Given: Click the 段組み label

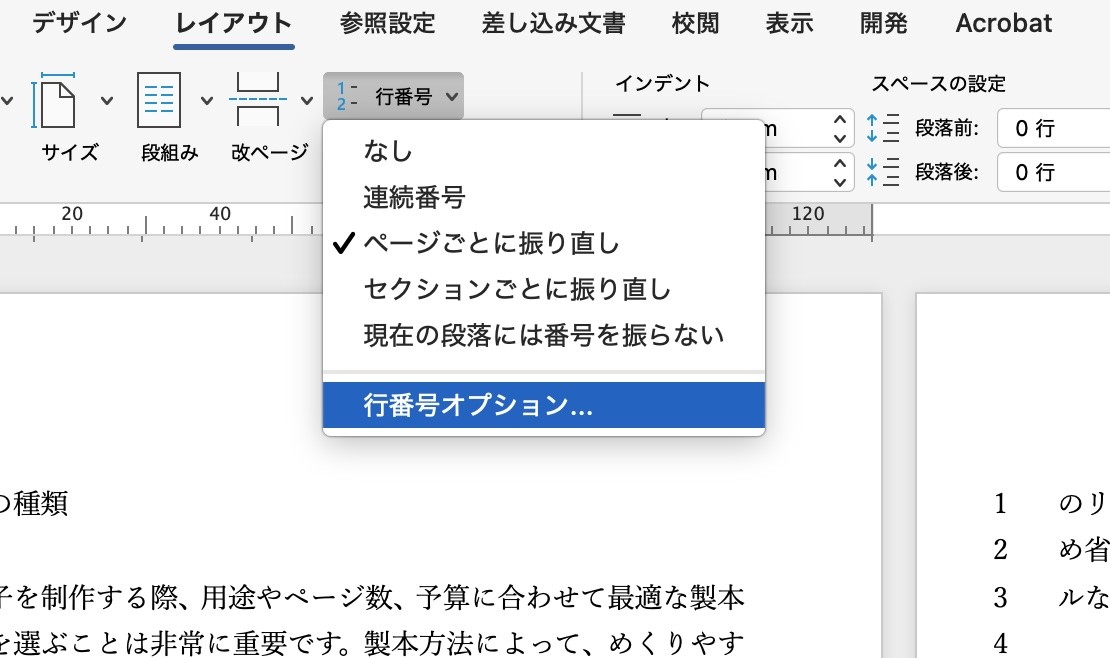Looking at the screenshot, I should coord(170,152).
